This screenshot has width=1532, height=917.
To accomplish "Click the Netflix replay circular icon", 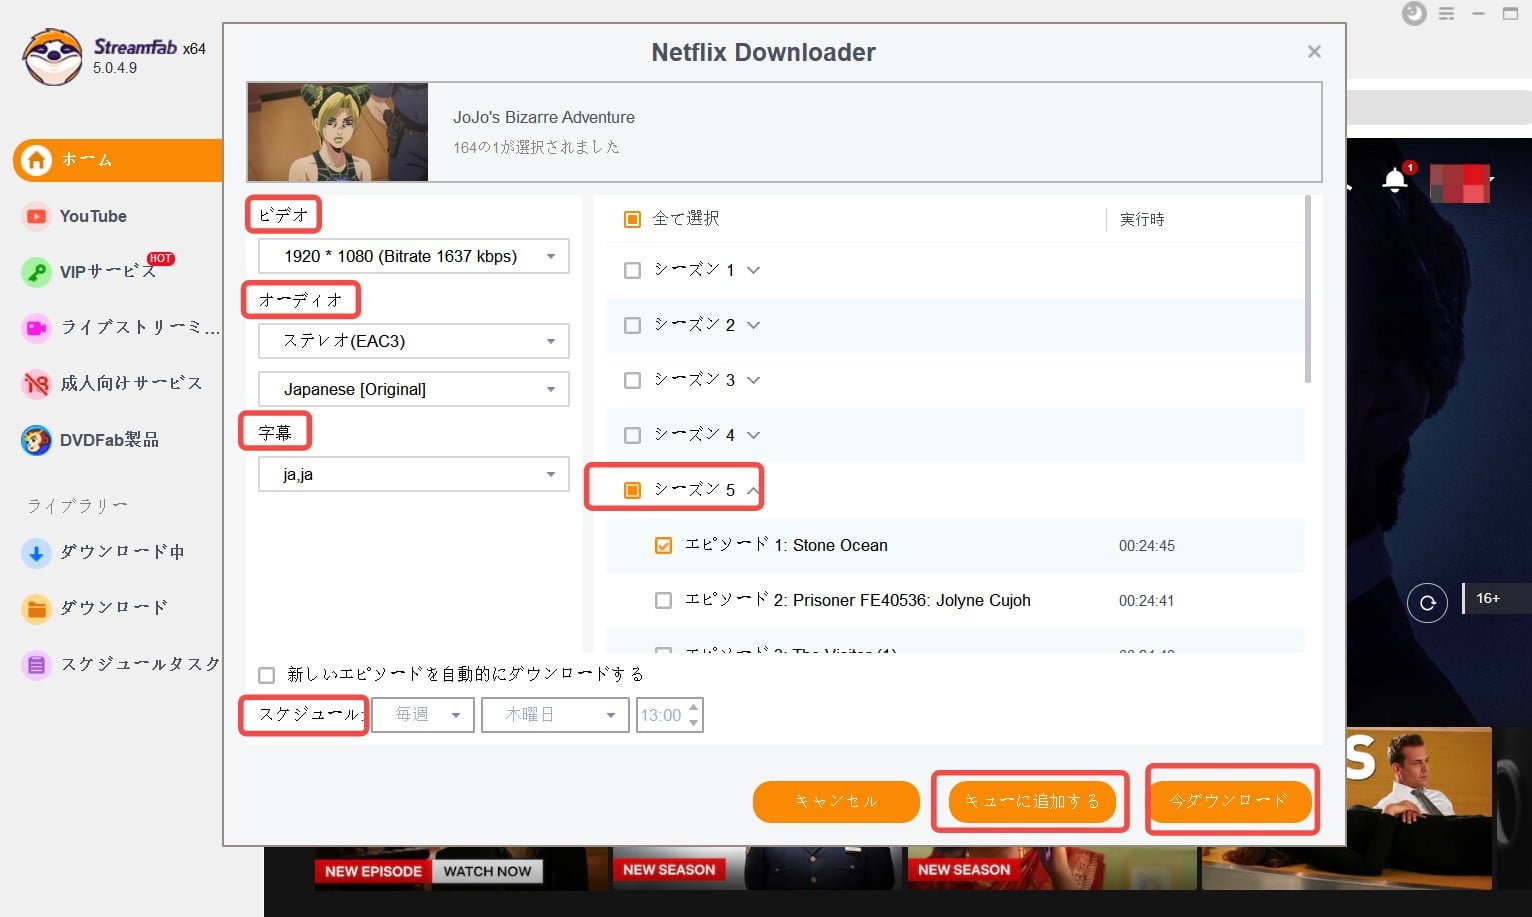I will (1427, 603).
